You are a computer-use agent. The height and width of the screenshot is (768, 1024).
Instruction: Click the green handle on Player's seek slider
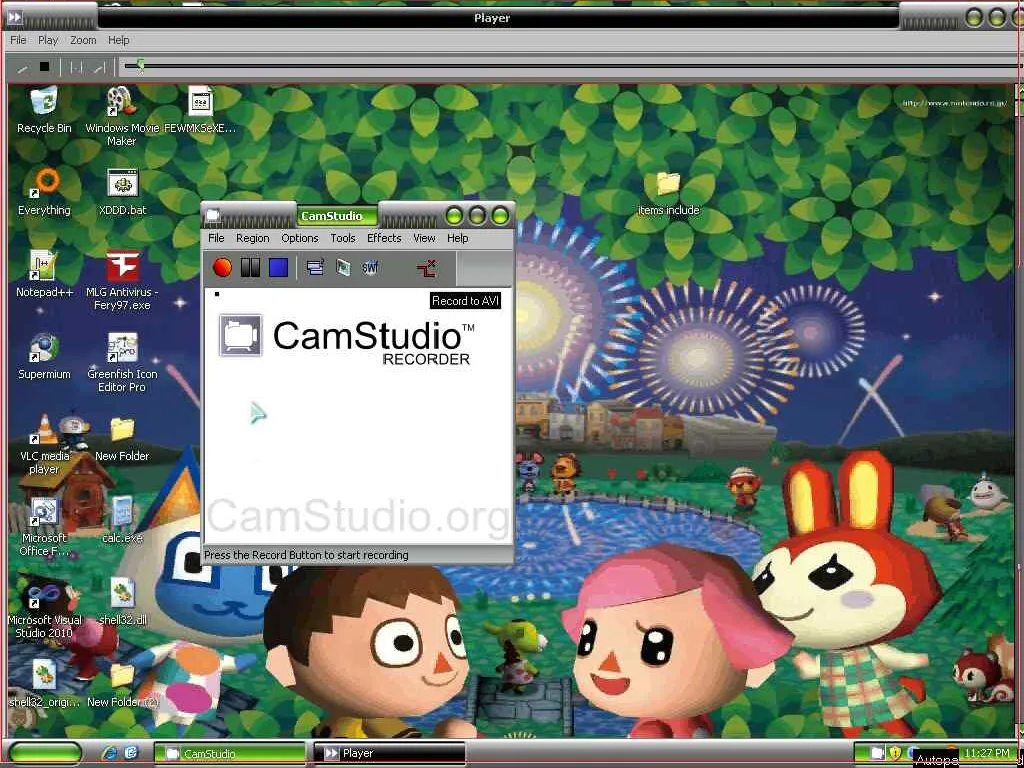[x=140, y=65]
